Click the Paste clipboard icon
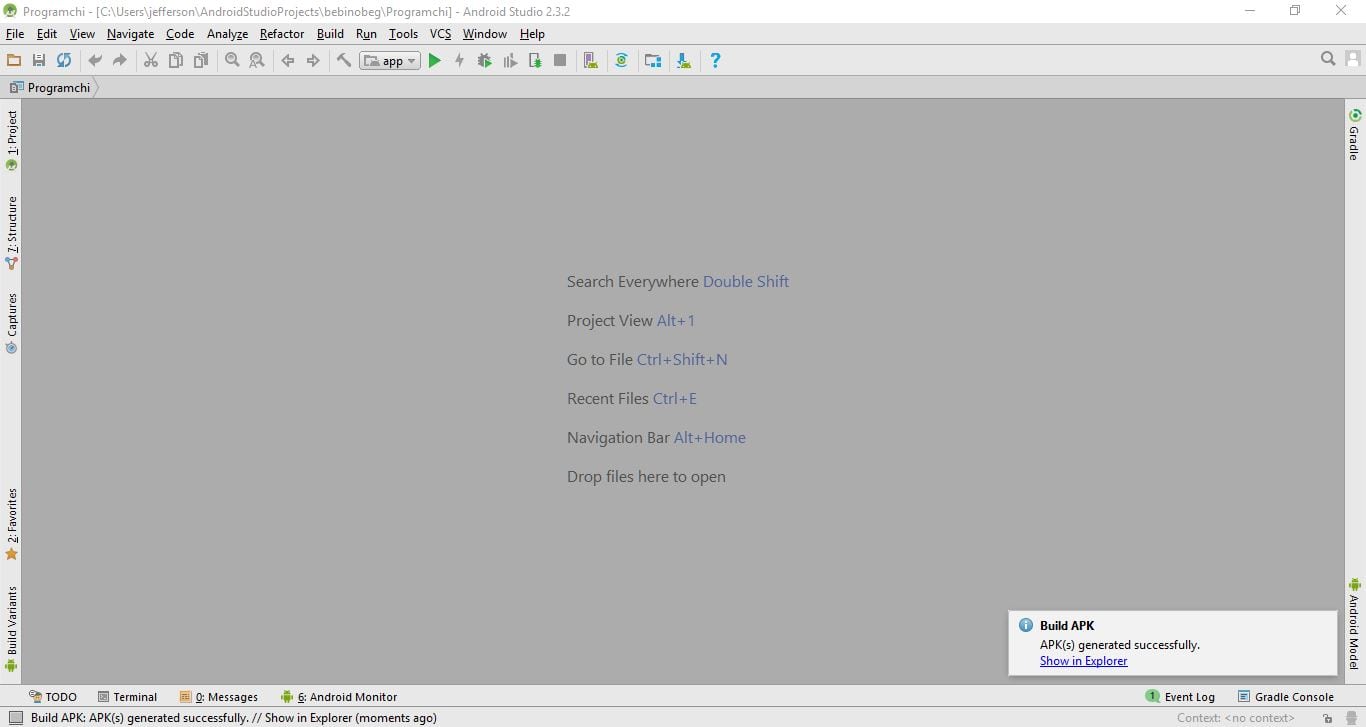This screenshot has height=727, width=1366. coord(201,60)
